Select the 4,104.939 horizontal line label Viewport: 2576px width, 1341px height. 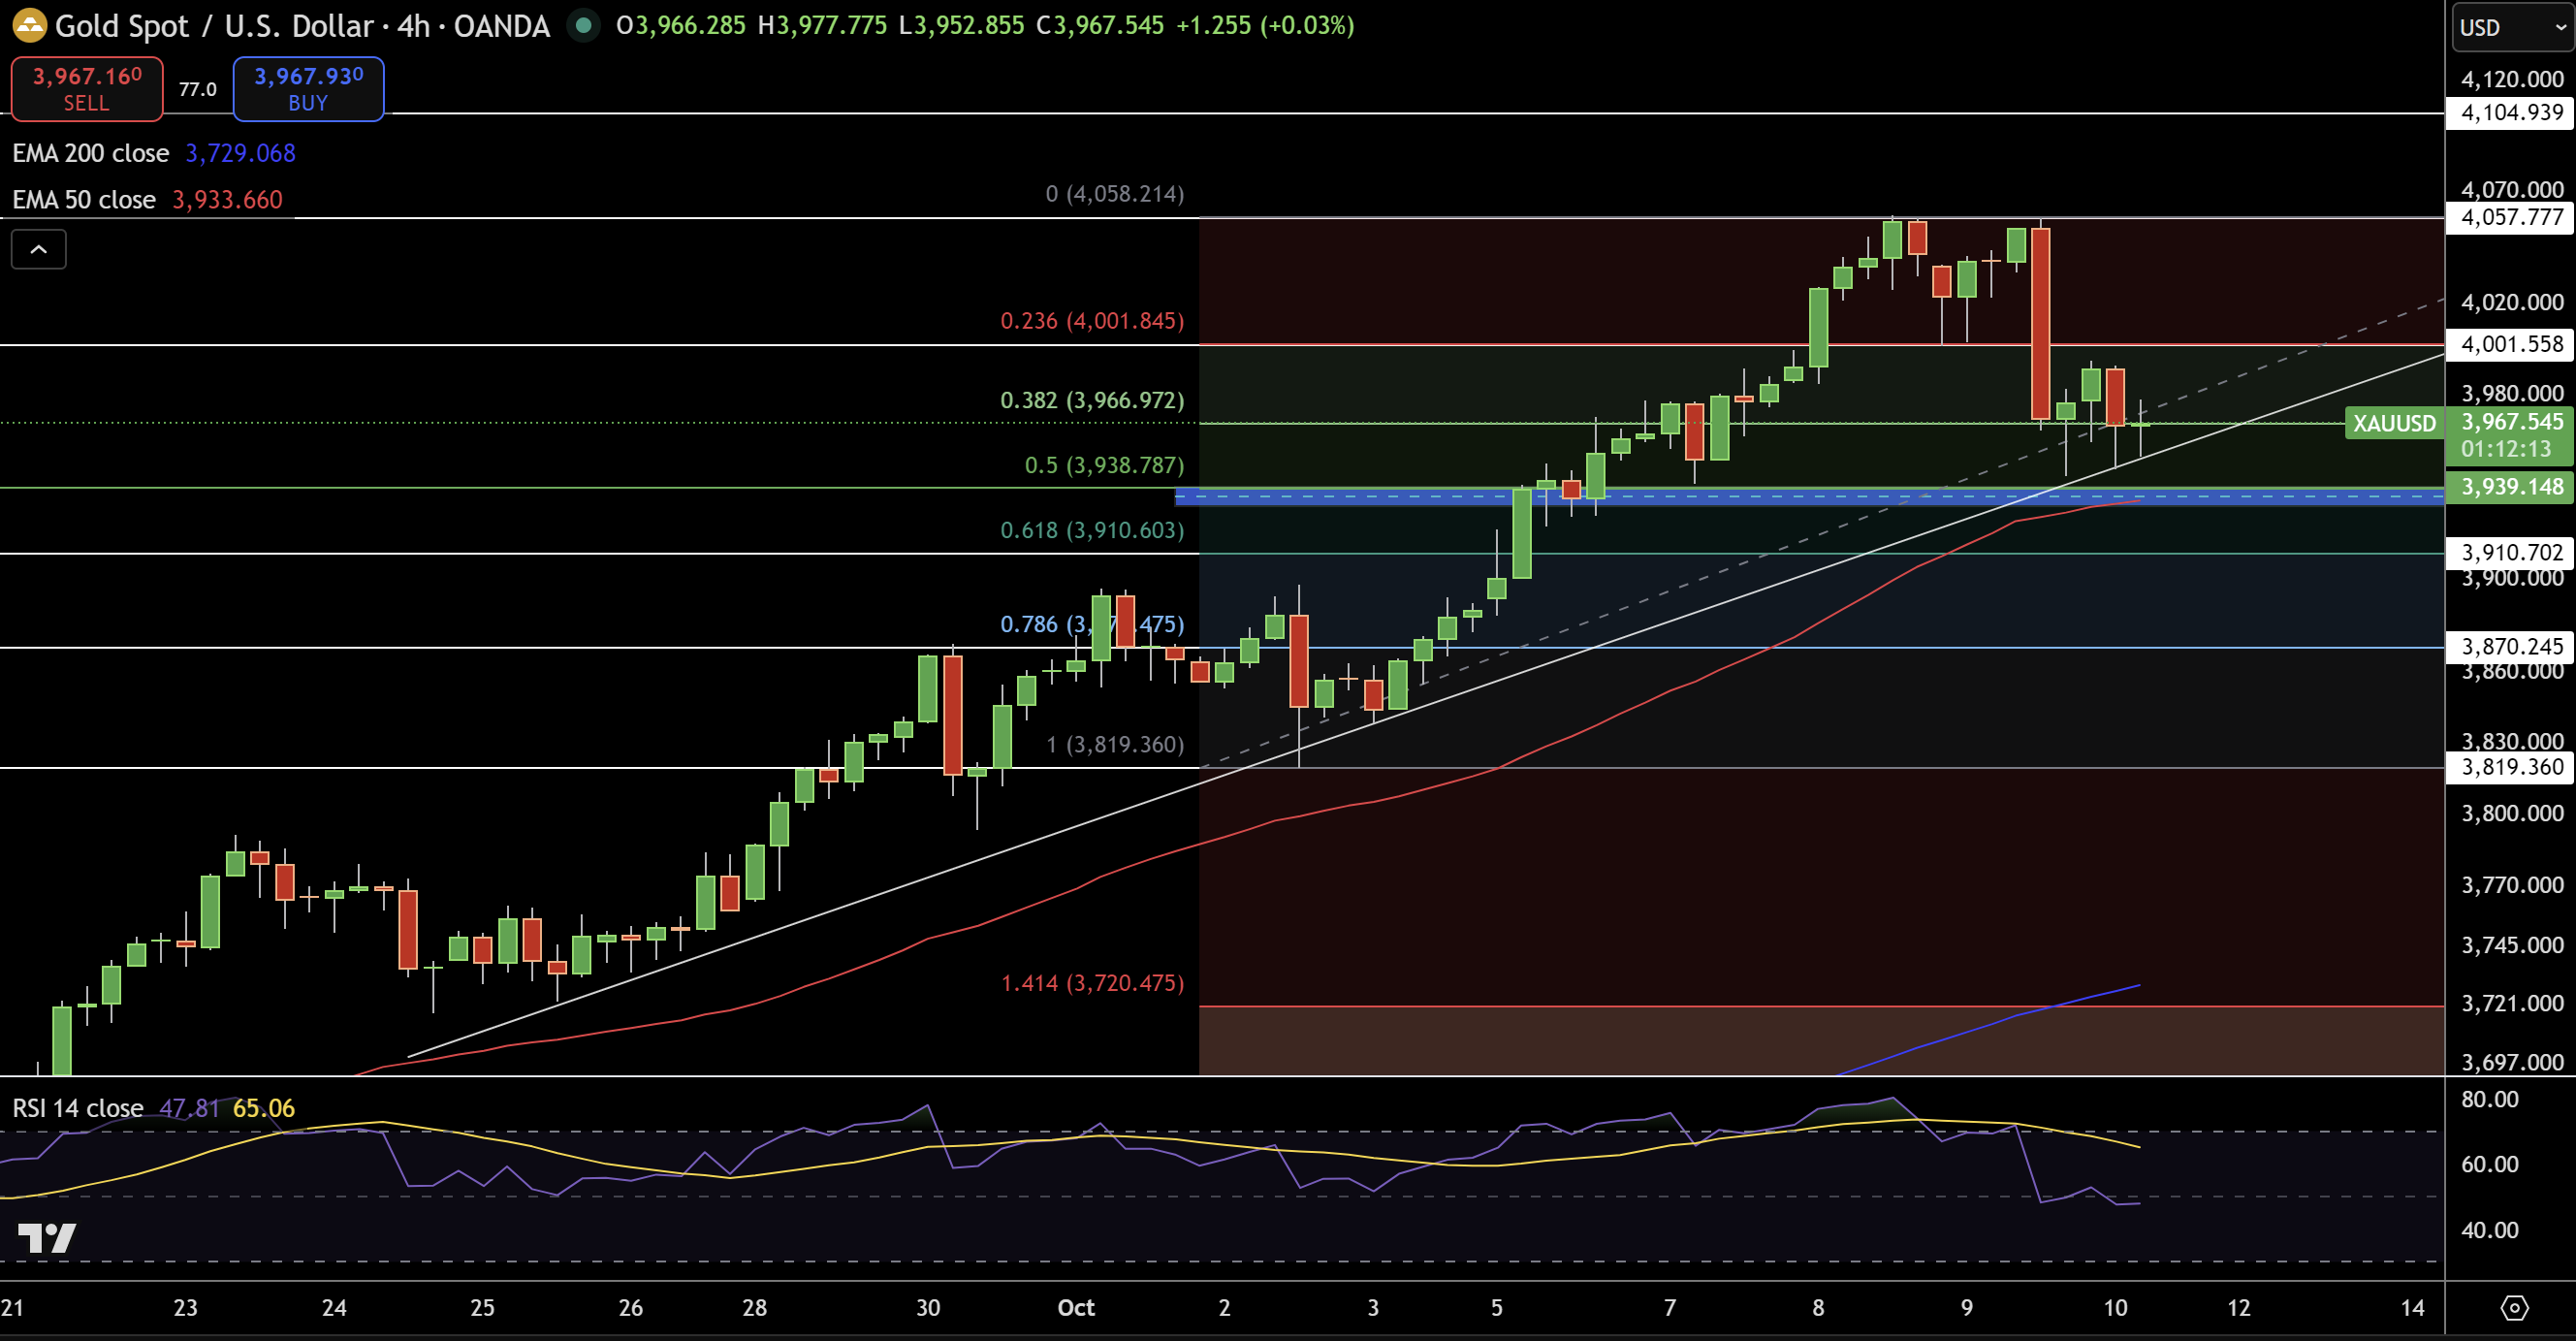tap(2511, 113)
